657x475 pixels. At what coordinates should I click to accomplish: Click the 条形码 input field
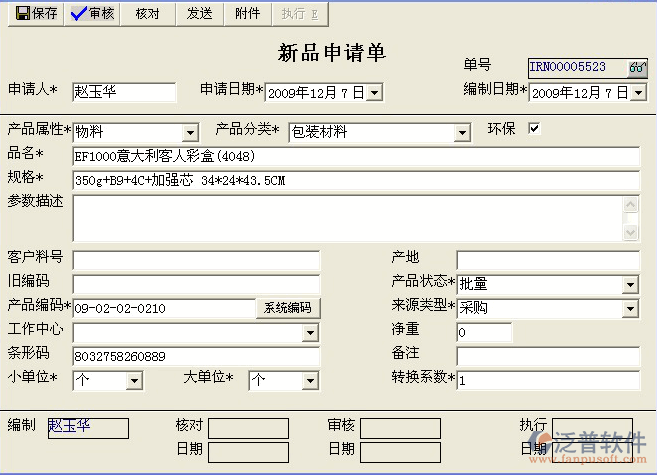tap(195, 356)
